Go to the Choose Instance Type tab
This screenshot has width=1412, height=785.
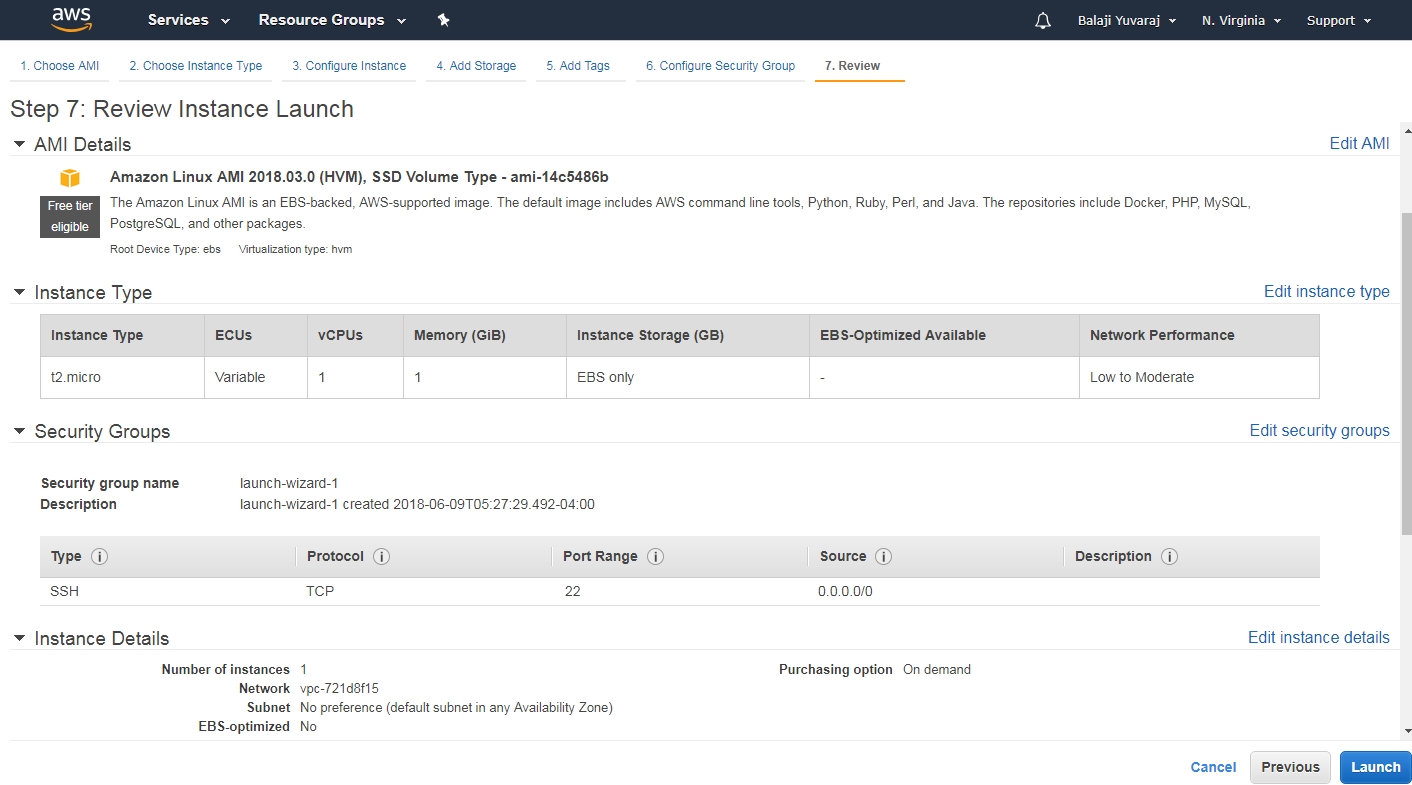[x=195, y=66]
